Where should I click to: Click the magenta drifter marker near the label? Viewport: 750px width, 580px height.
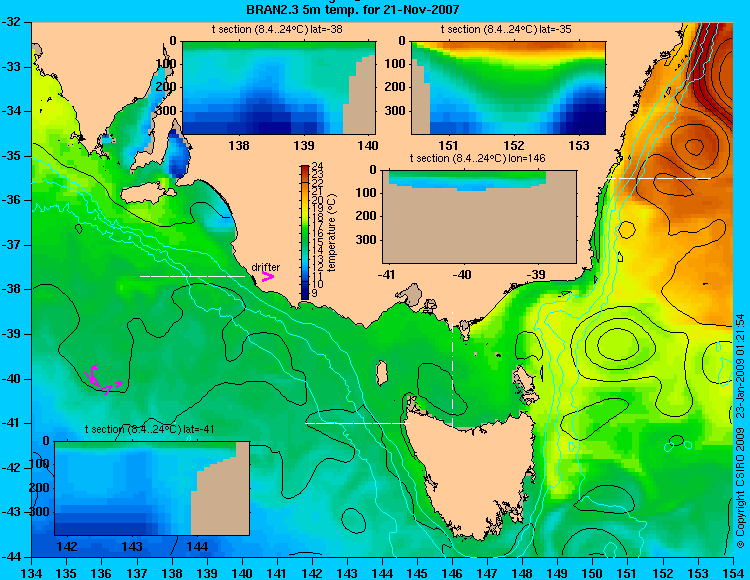click(x=267, y=276)
